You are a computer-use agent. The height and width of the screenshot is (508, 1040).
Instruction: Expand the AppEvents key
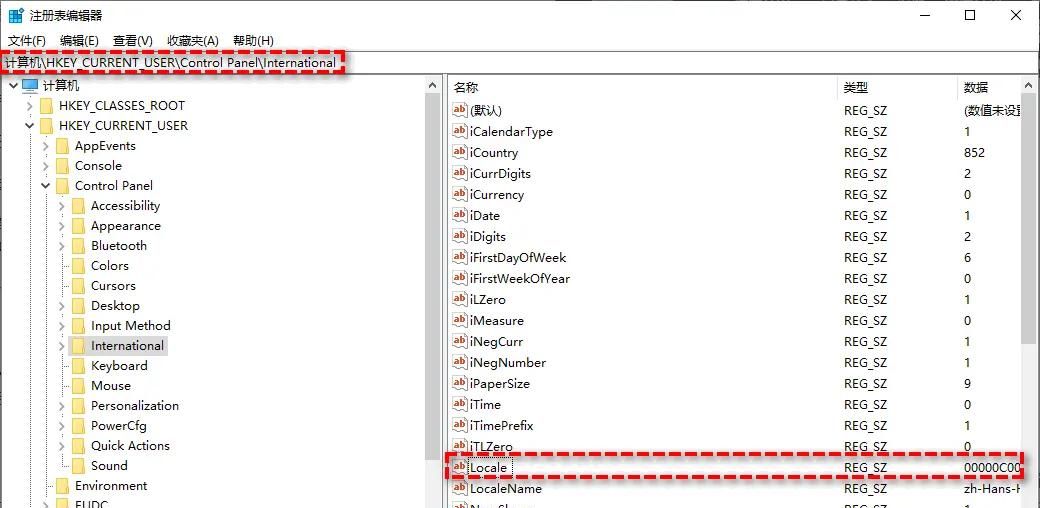click(45, 146)
